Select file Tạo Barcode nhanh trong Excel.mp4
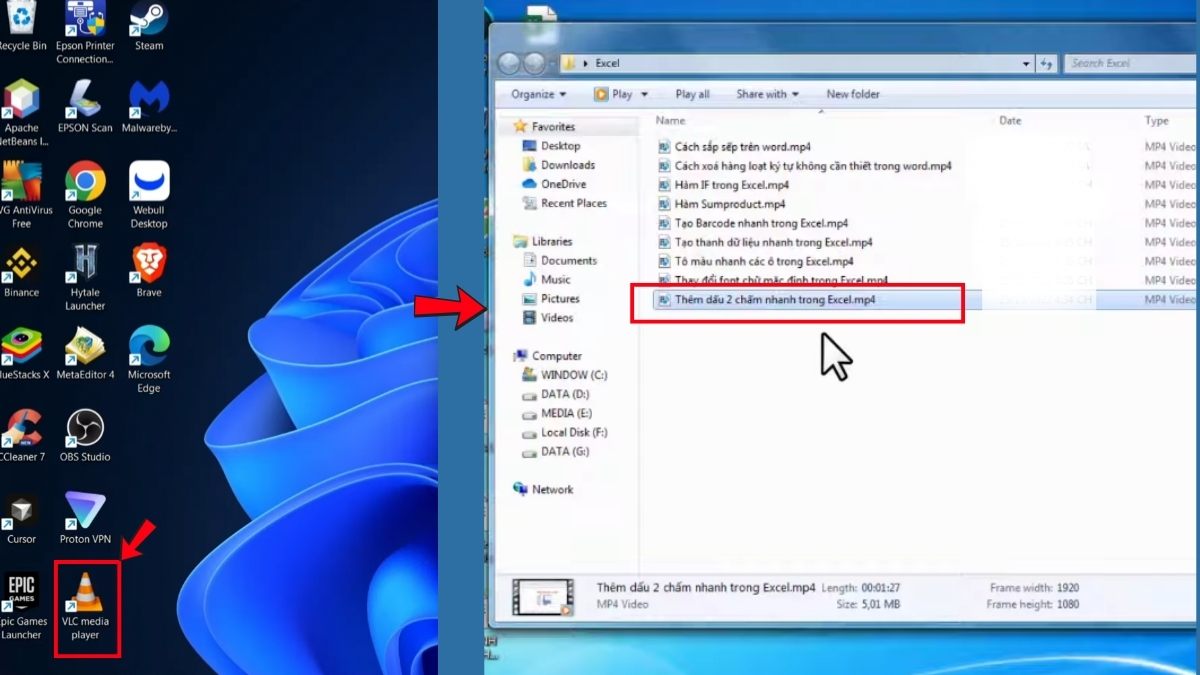Viewport: 1200px width, 675px height. [x=752, y=223]
